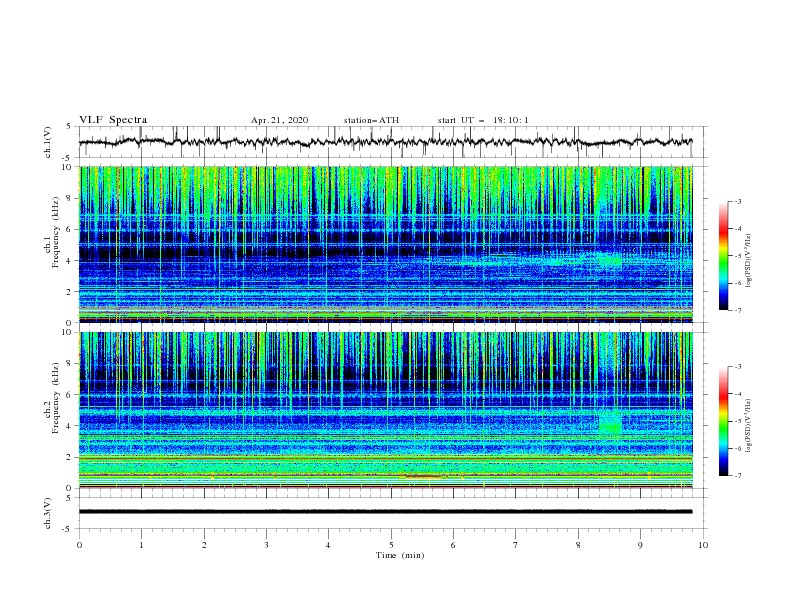Click the ch.2 spectrogram panel
The image size is (792, 612).
[x=386, y=410]
